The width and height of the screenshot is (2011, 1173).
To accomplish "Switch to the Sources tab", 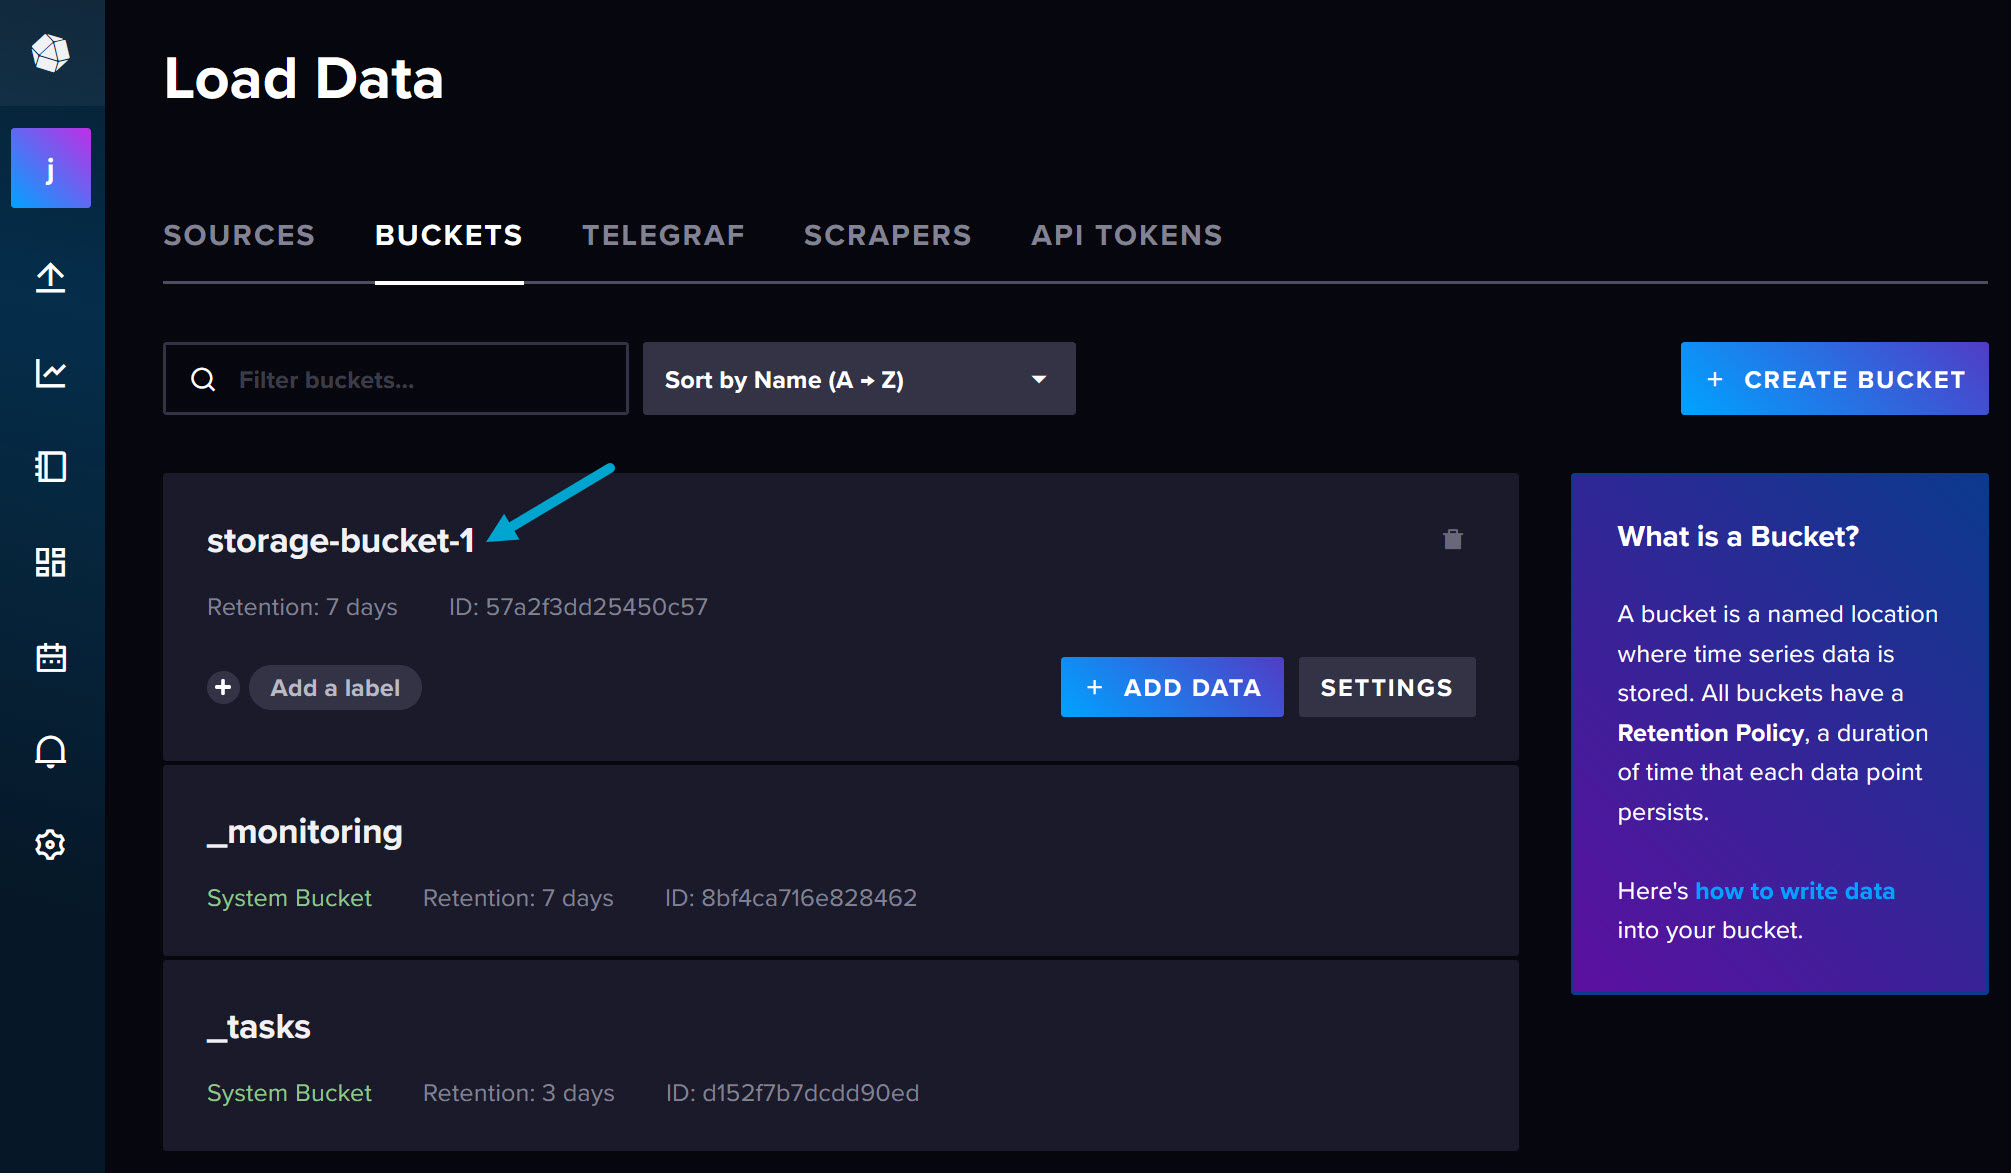I will [x=239, y=235].
